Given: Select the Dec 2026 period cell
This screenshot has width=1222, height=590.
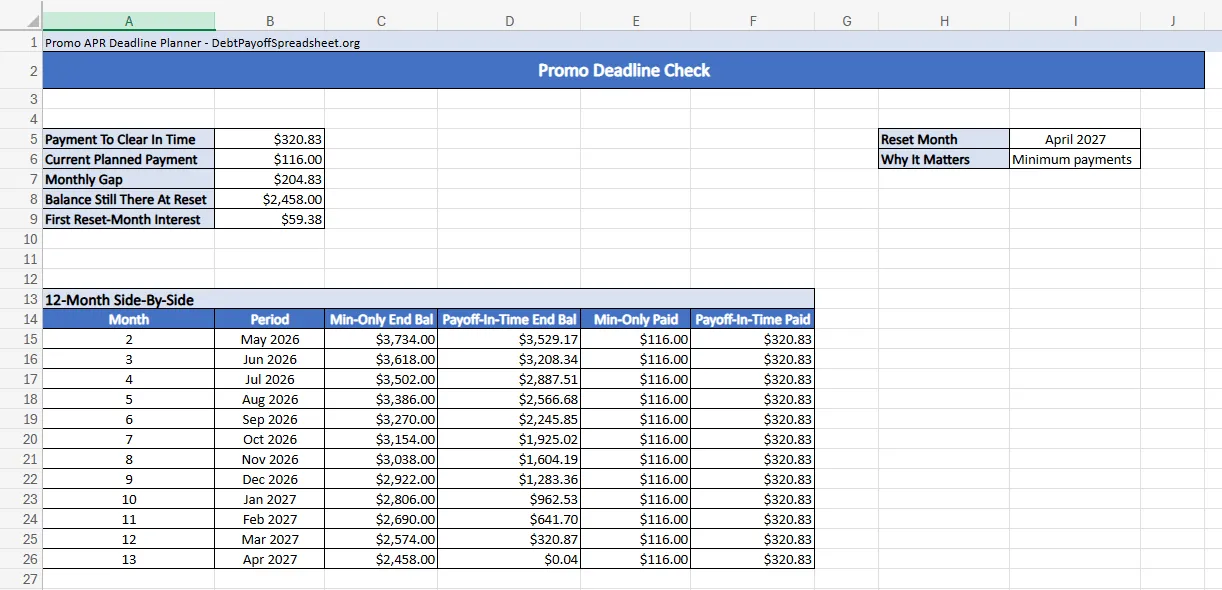Looking at the screenshot, I should 269,479.
